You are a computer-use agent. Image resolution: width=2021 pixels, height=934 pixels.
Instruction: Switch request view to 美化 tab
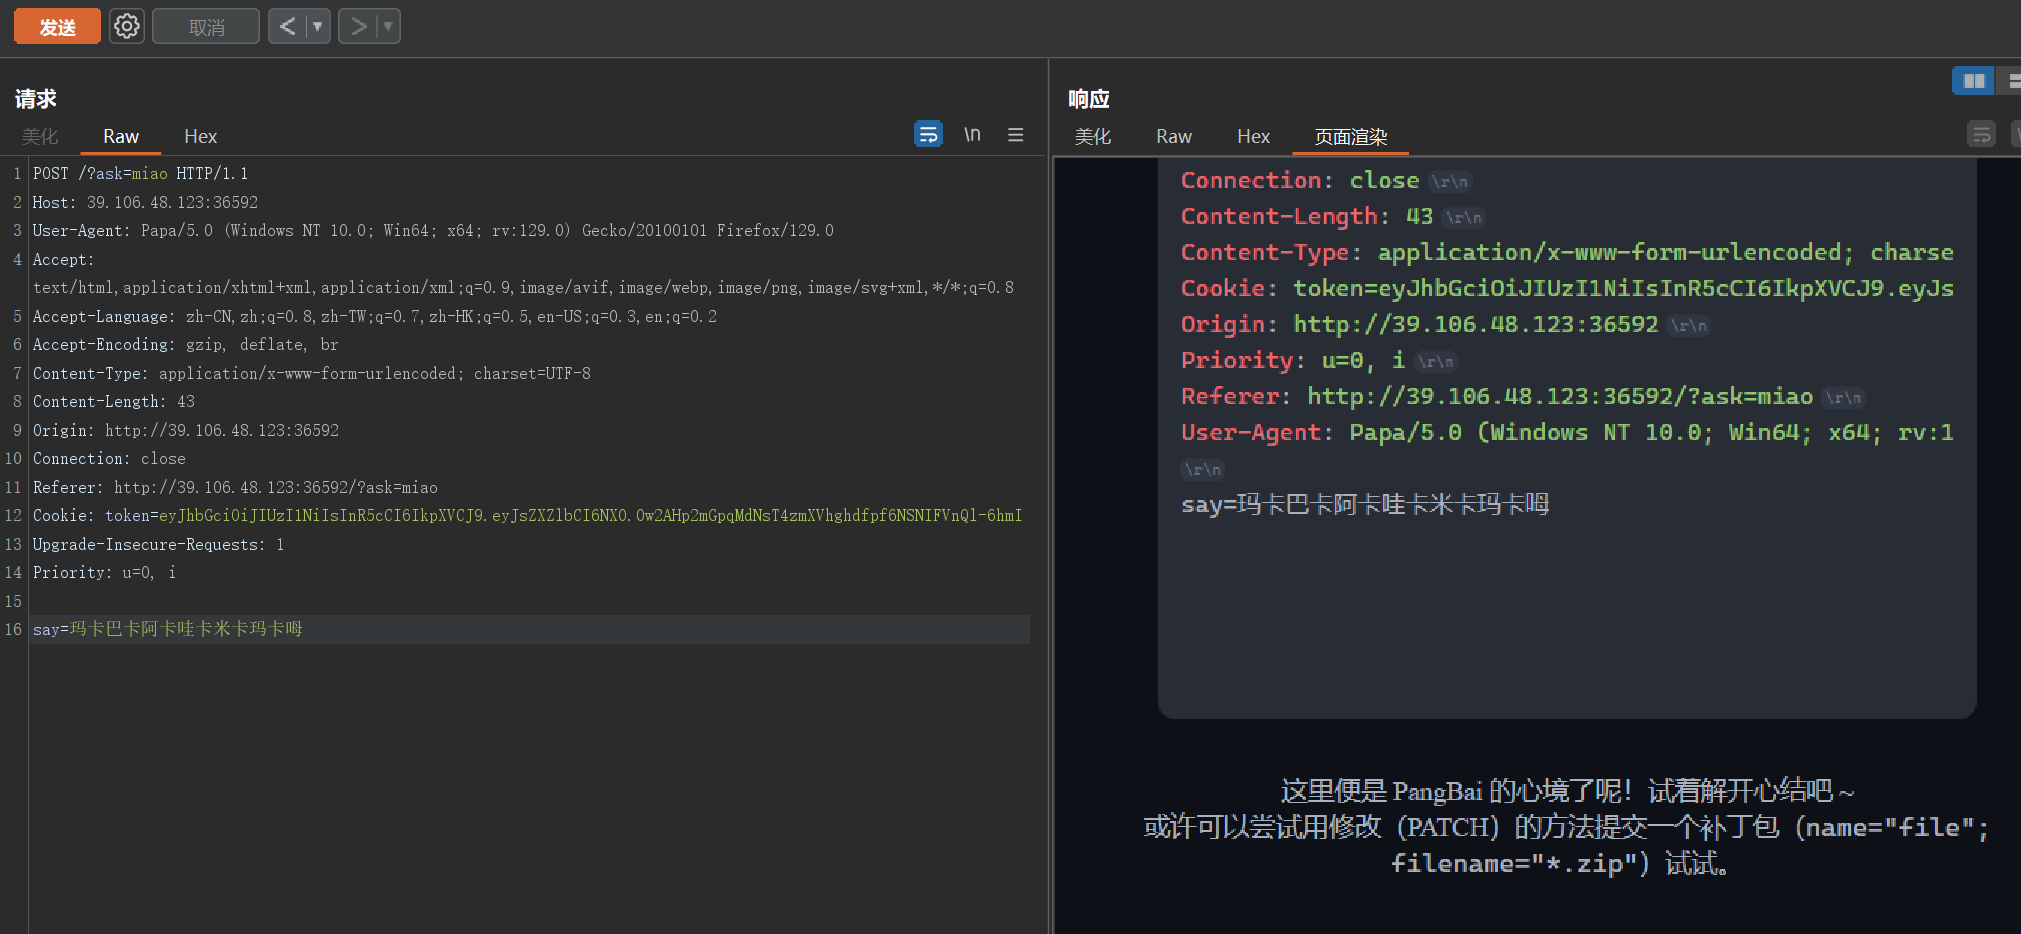(x=40, y=136)
